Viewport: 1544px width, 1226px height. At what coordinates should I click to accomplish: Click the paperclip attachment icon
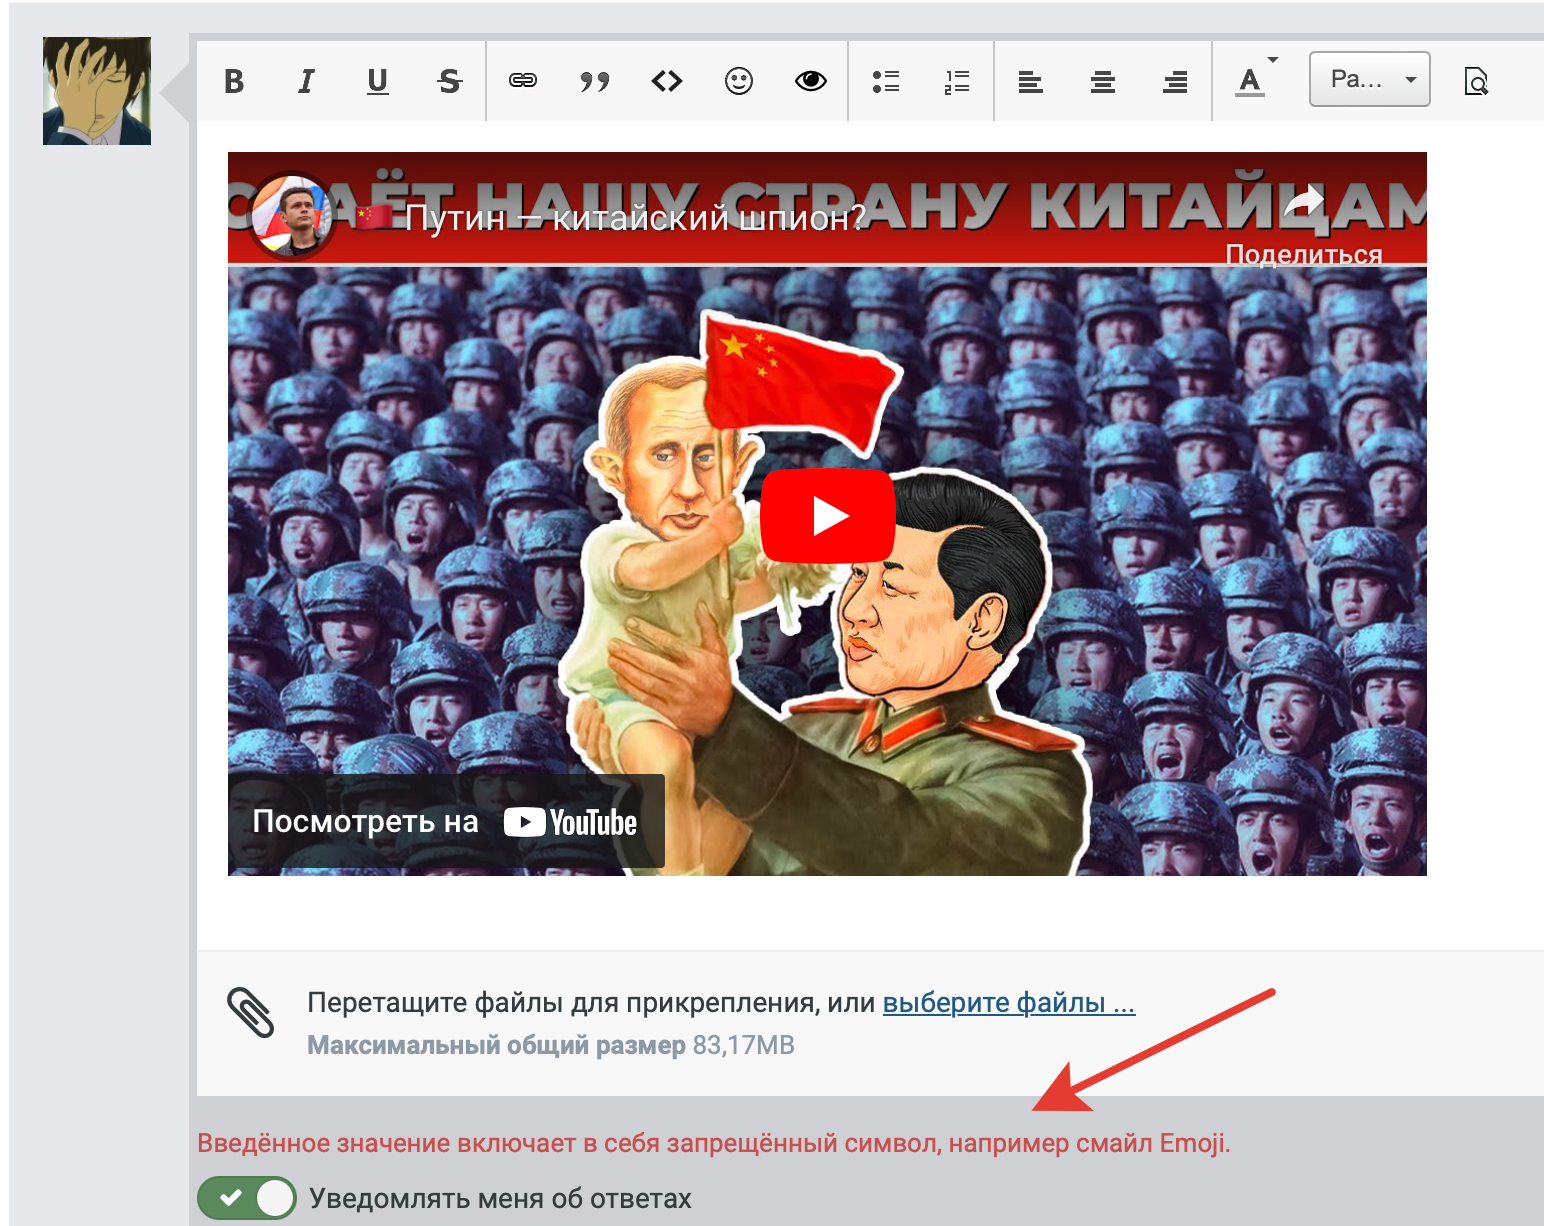250,1012
